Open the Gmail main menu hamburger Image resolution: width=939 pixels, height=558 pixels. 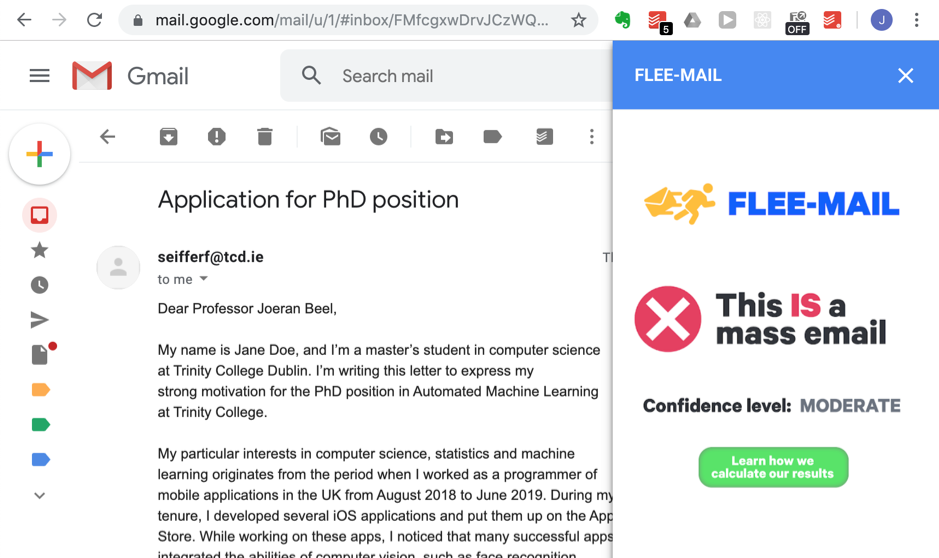[40, 75]
